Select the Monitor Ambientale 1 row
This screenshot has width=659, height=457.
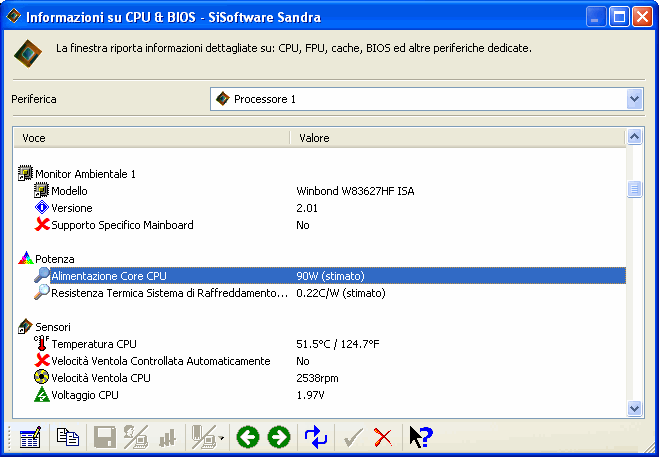(x=320, y=174)
